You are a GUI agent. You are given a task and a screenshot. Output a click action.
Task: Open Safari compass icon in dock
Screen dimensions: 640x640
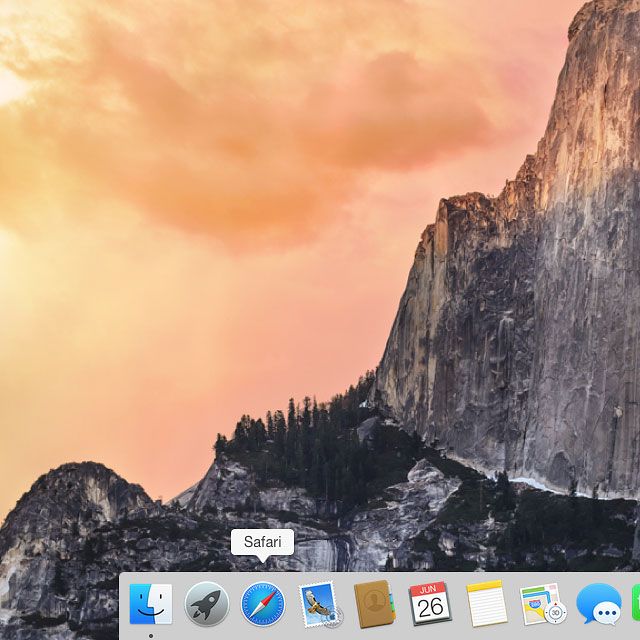tap(263, 604)
